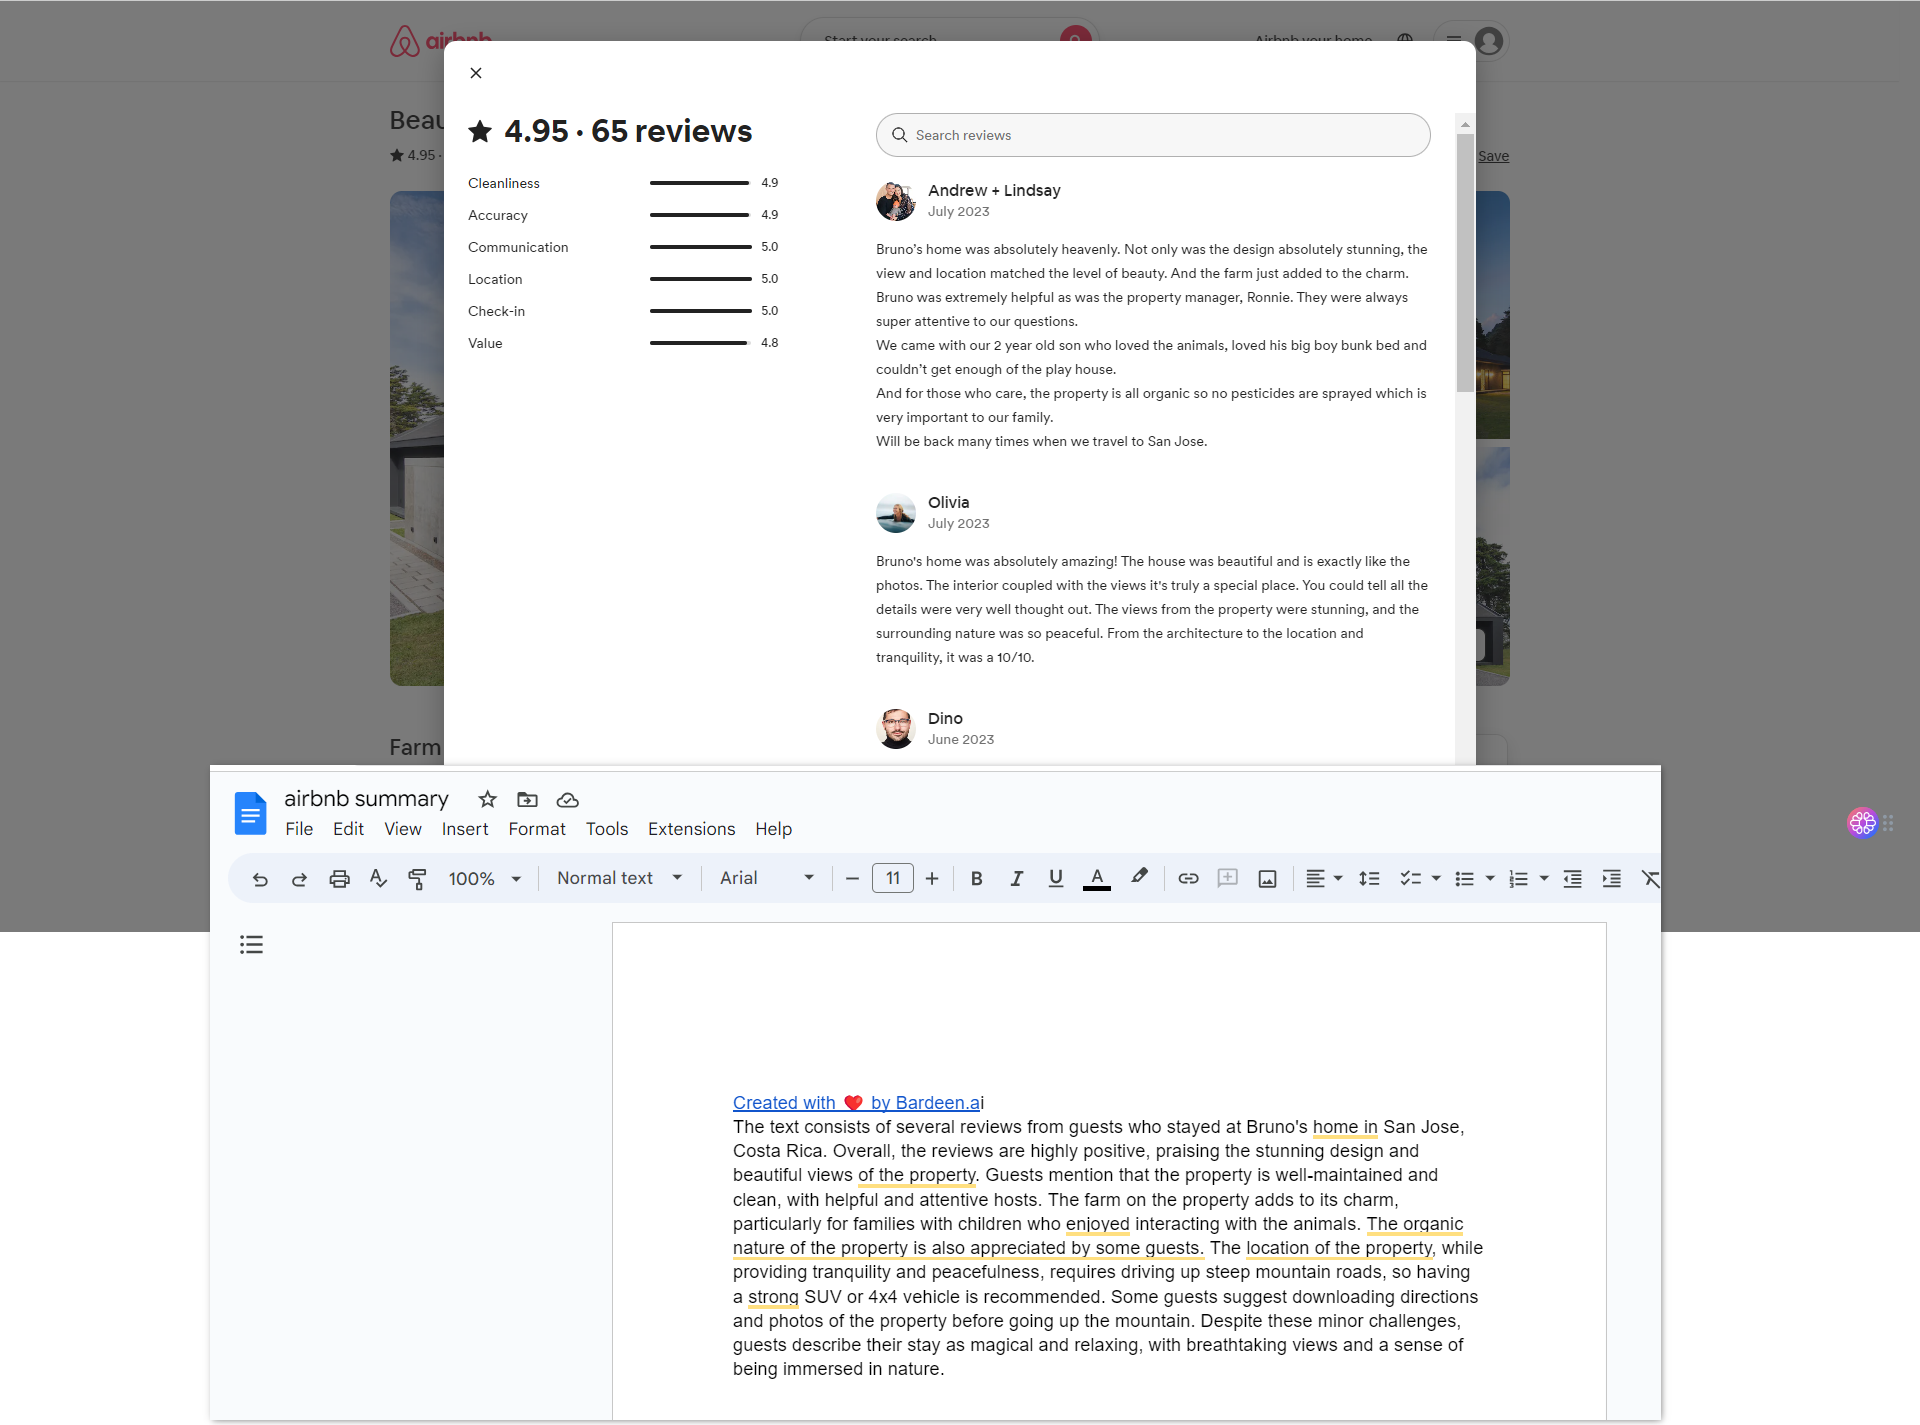Click the text color swatch button
The height and width of the screenshot is (1425, 1920).
click(1097, 879)
